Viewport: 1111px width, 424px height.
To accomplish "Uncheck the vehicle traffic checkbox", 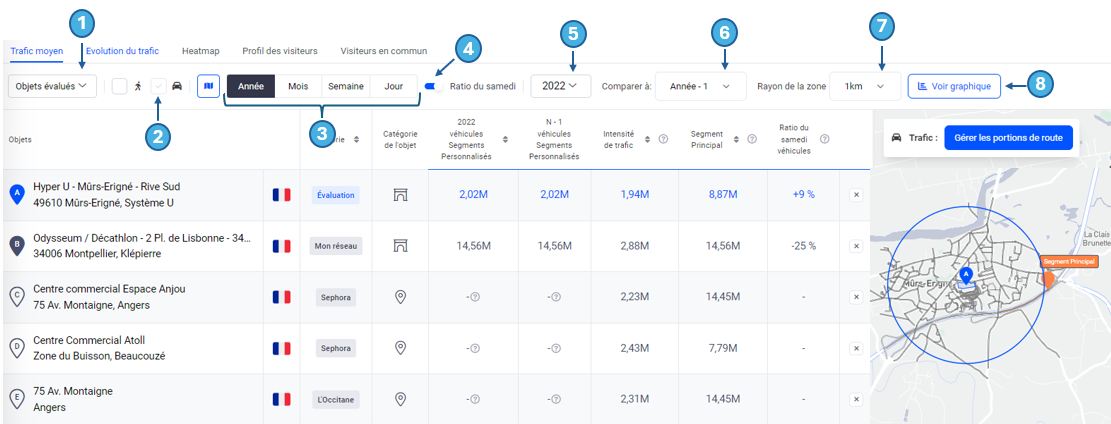I will point(158,87).
